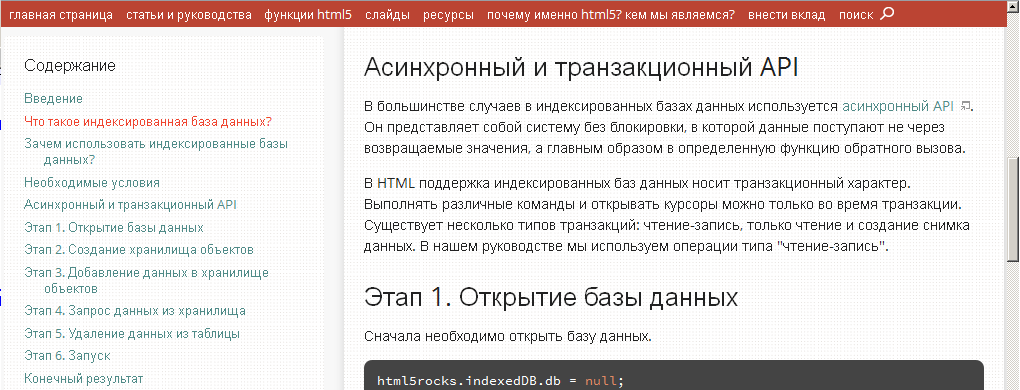
Task: Click the Содержание sidebar heading
Action: pyautogui.click(x=70, y=65)
